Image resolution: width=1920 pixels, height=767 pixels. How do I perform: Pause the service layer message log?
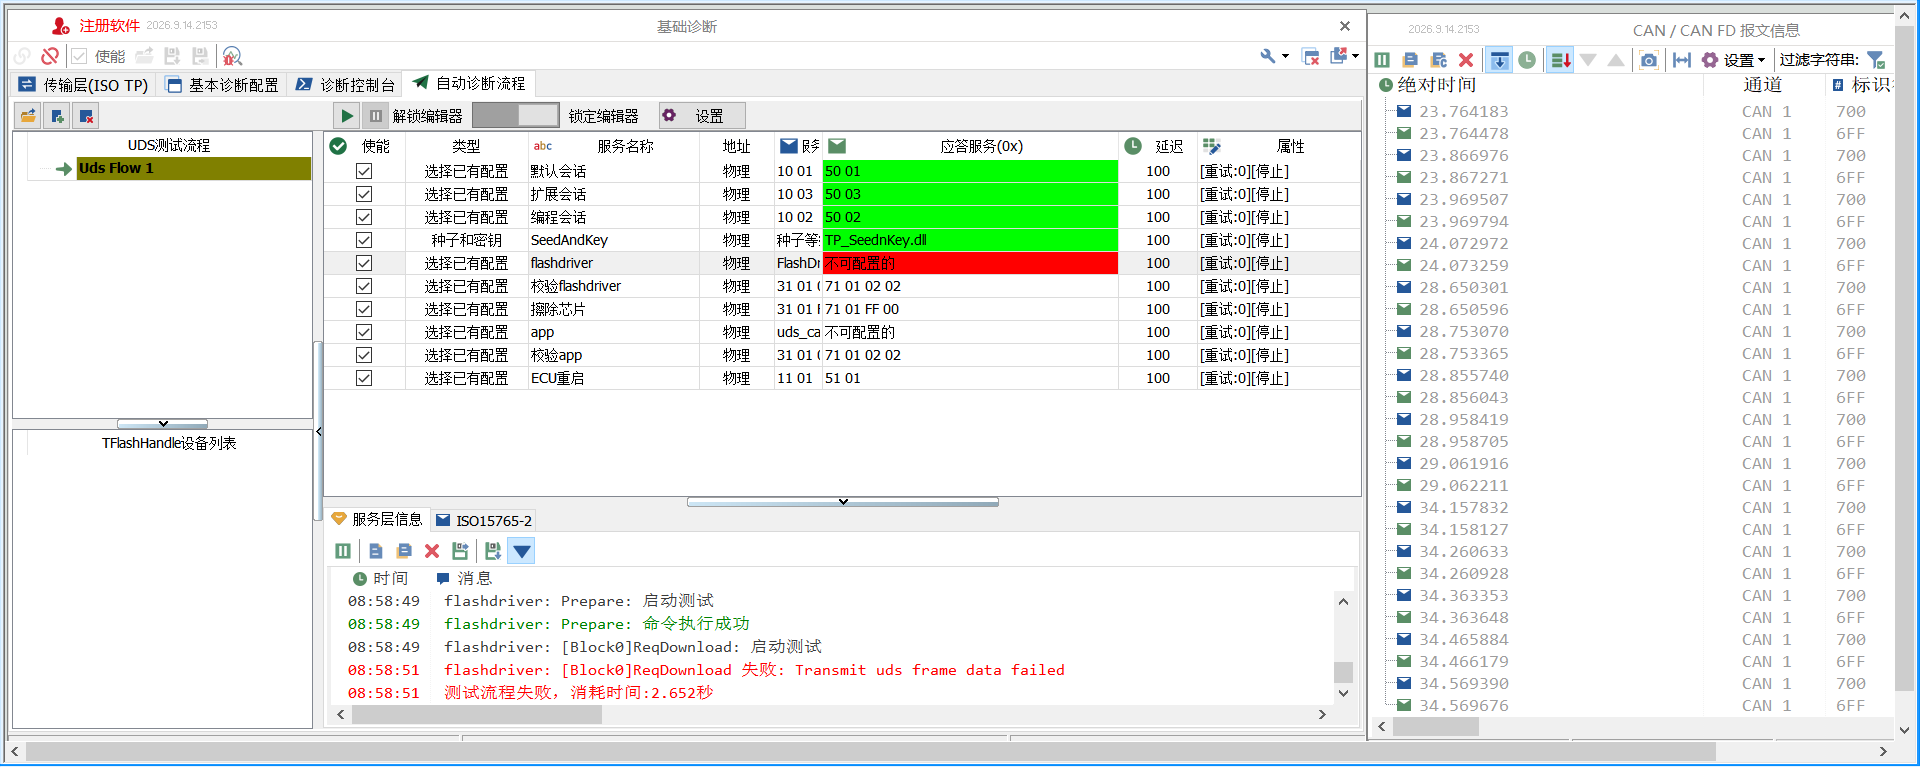[343, 551]
